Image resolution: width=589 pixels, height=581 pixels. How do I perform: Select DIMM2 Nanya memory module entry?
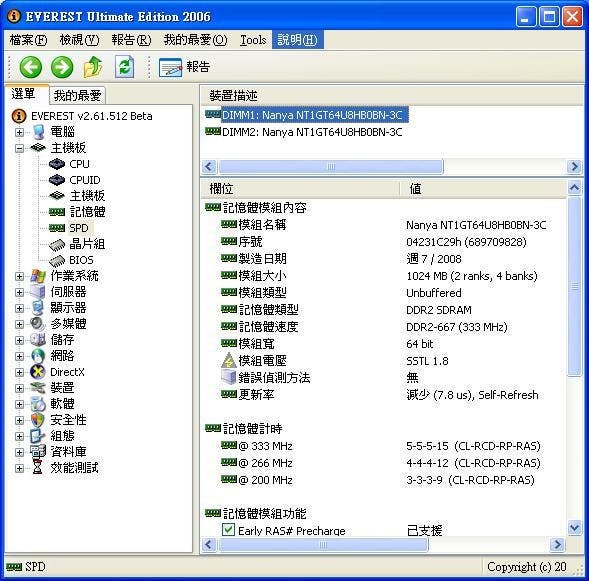tap(304, 132)
